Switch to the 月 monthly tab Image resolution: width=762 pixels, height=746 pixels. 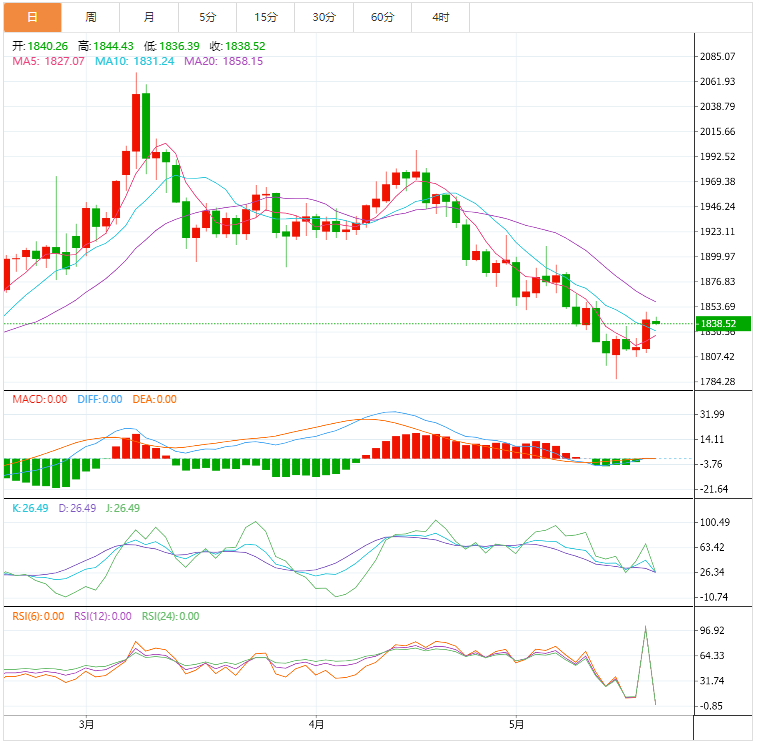[149, 17]
